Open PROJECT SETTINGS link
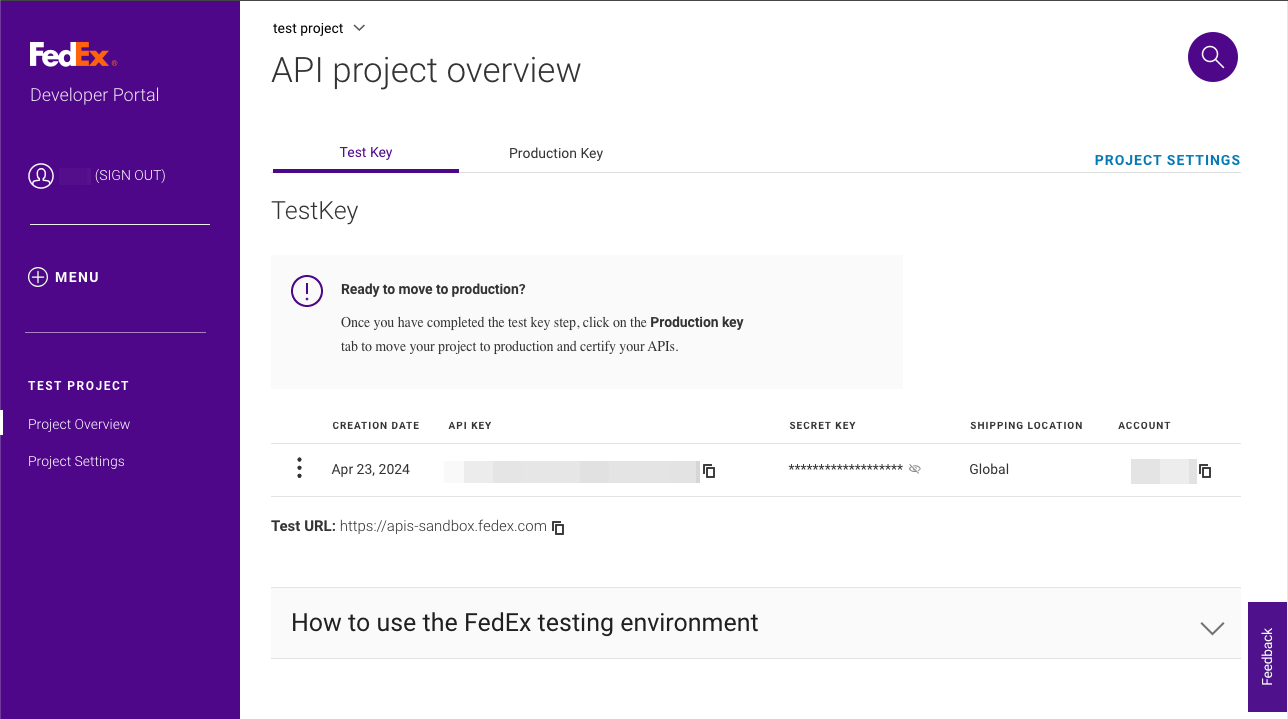Screen dimensions: 1288x719 click(x=1167, y=160)
